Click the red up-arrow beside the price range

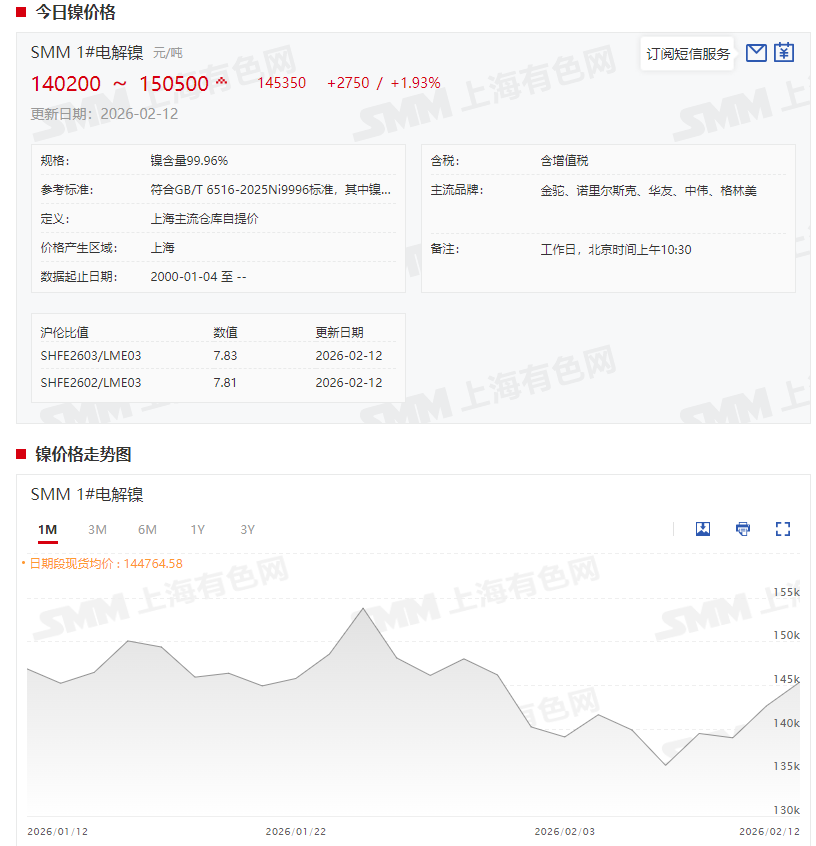coord(221,82)
